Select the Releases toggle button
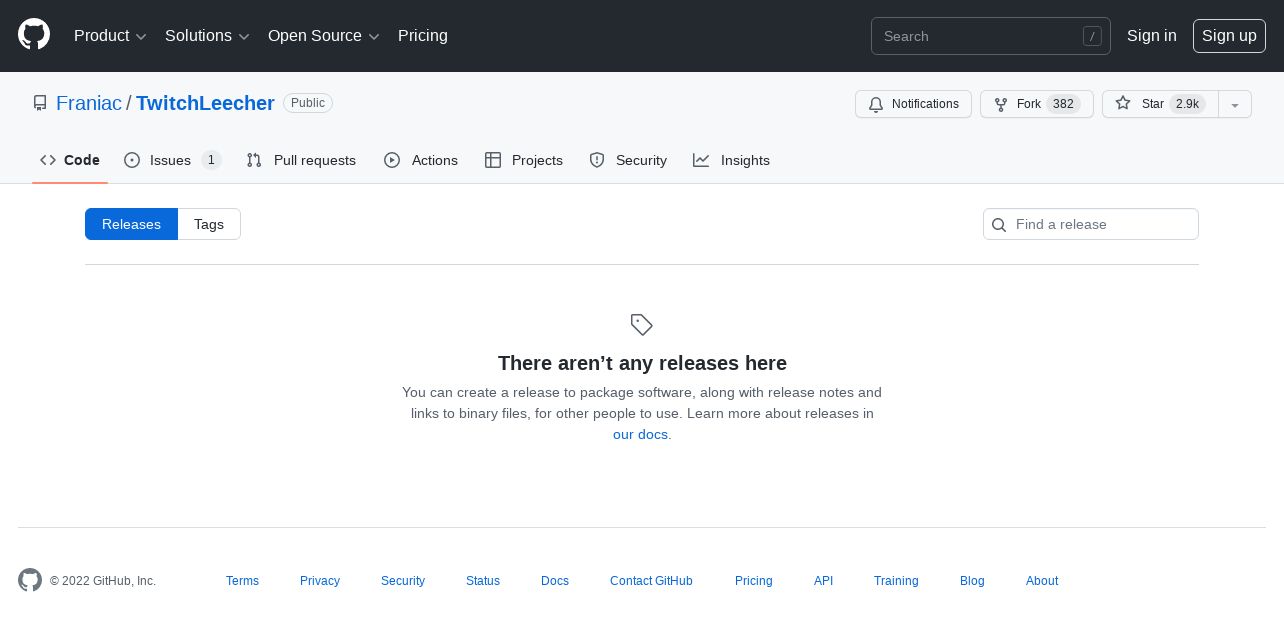Image resolution: width=1284 pixels, height=642 pixels. tap(131, 224)
